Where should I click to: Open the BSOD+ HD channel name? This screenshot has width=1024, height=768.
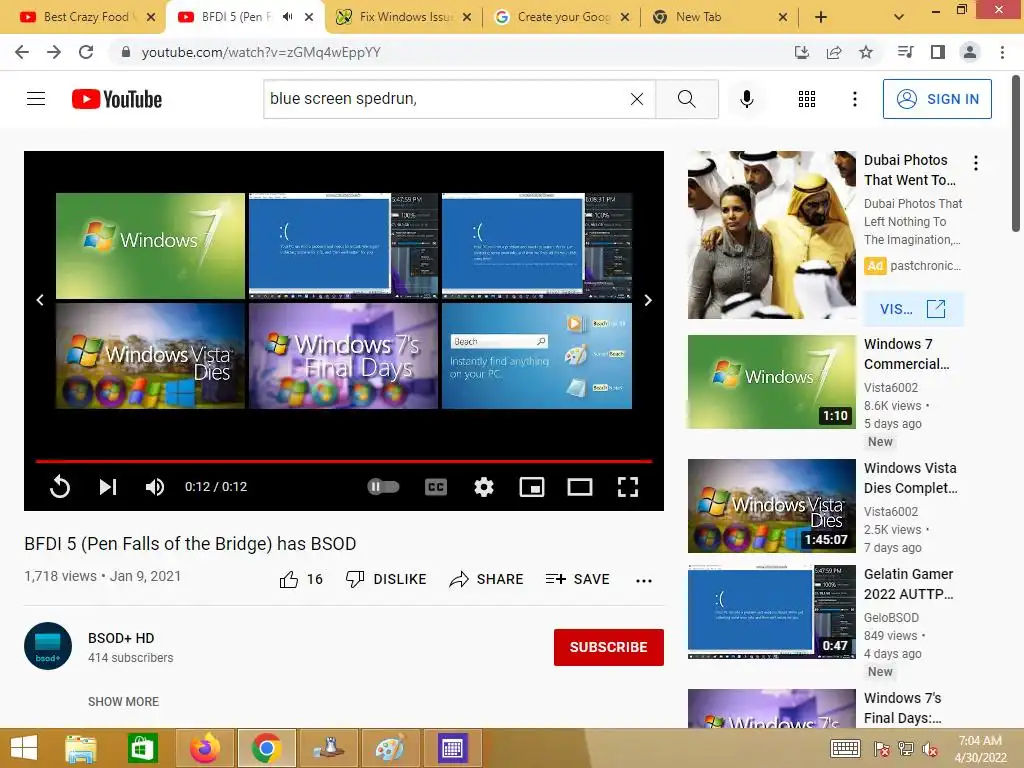(121, 638)
